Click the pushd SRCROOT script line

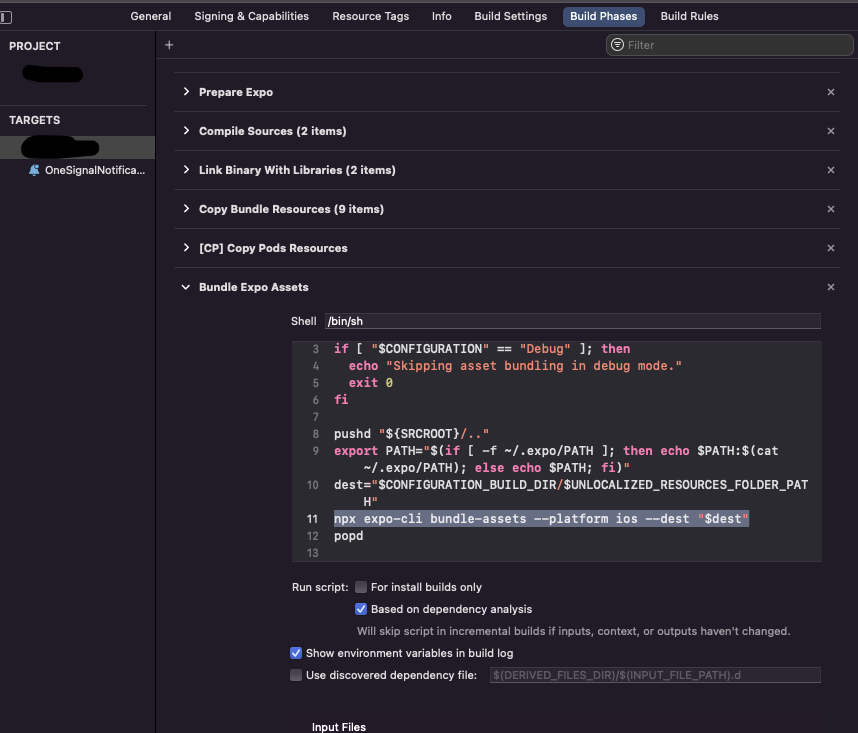(411, 434)
